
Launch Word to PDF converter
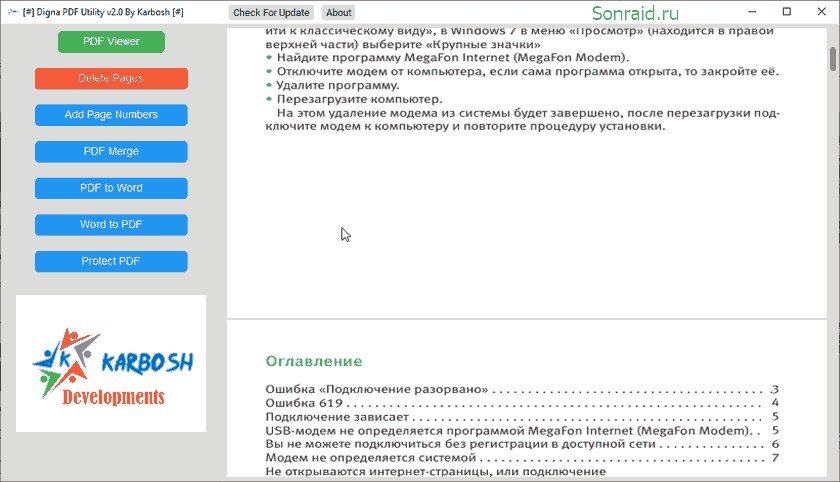coord(111,224)
